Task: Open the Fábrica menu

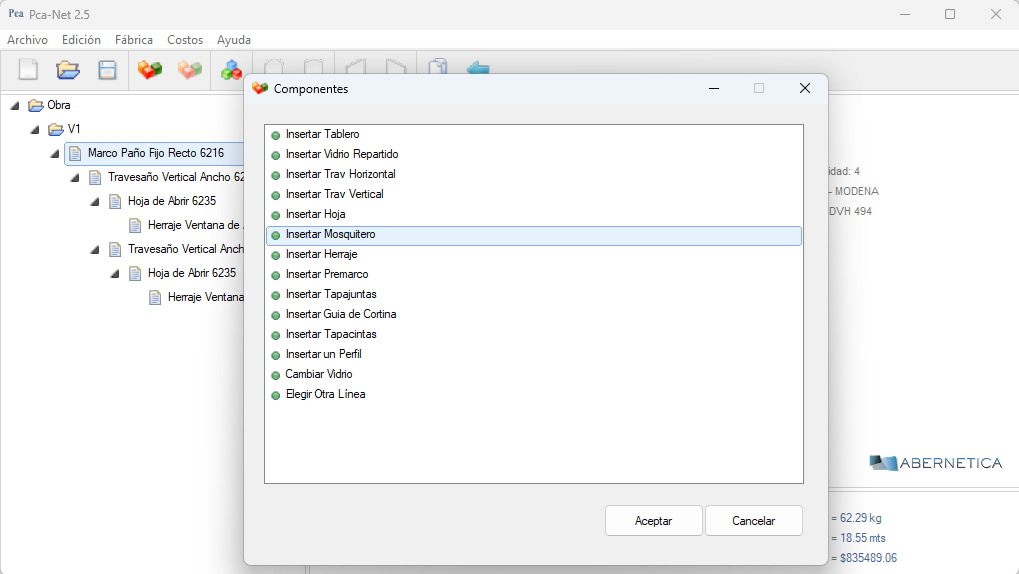Action: (134, 40)
